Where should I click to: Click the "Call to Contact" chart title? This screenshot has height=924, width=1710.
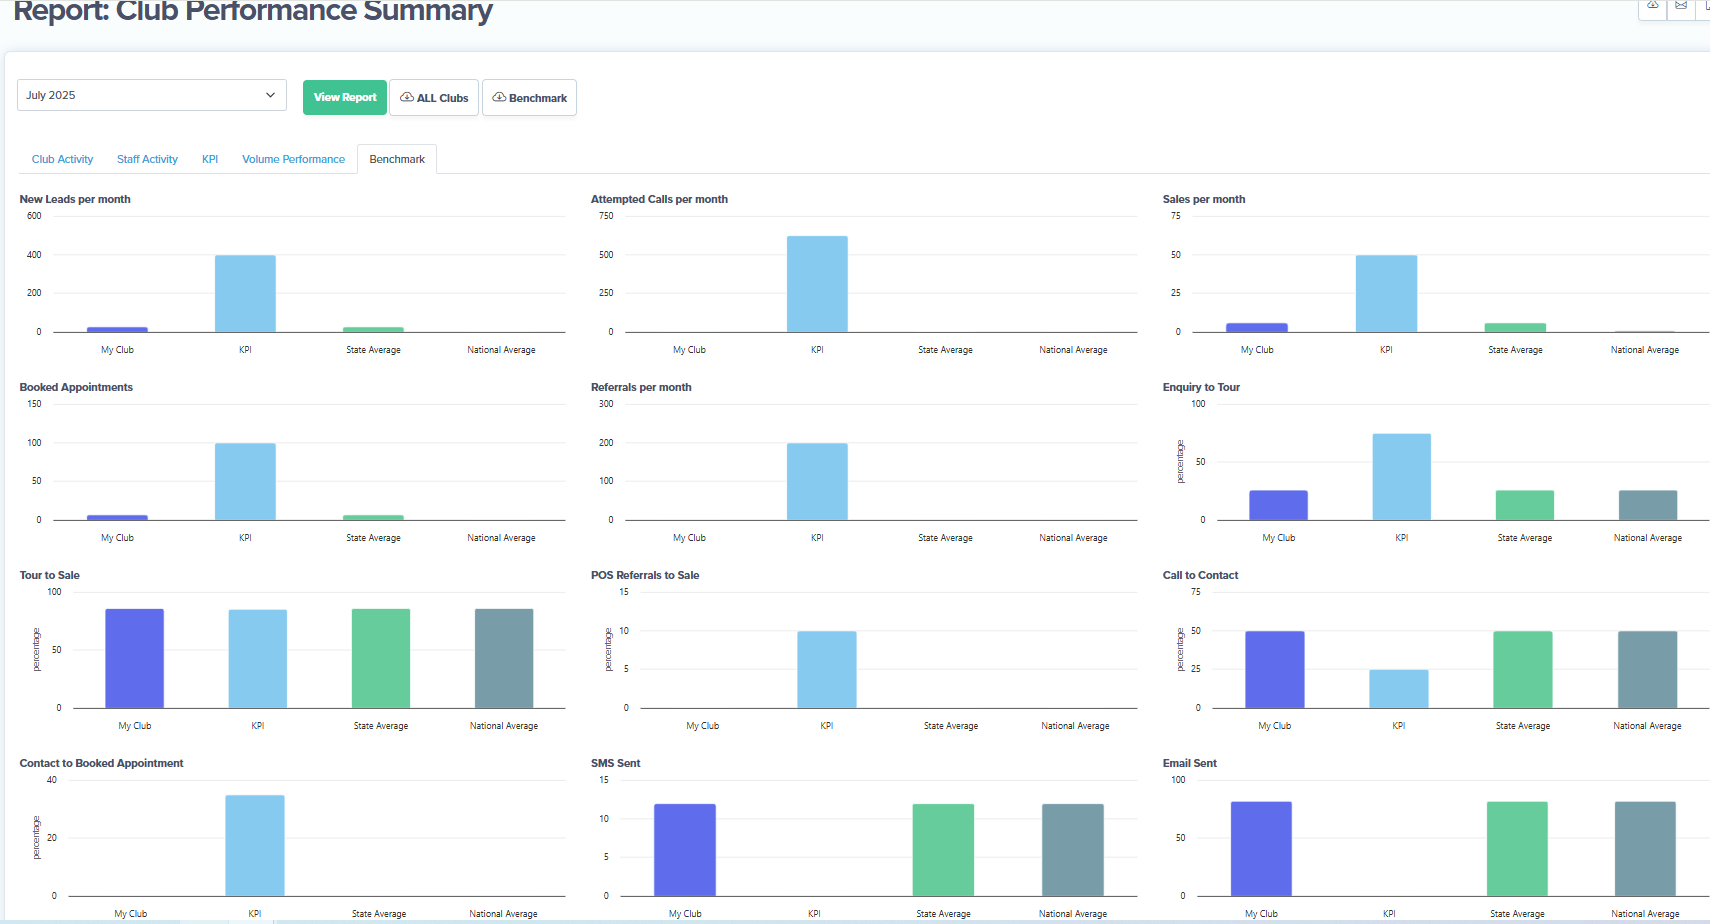tap(1200, 575)
